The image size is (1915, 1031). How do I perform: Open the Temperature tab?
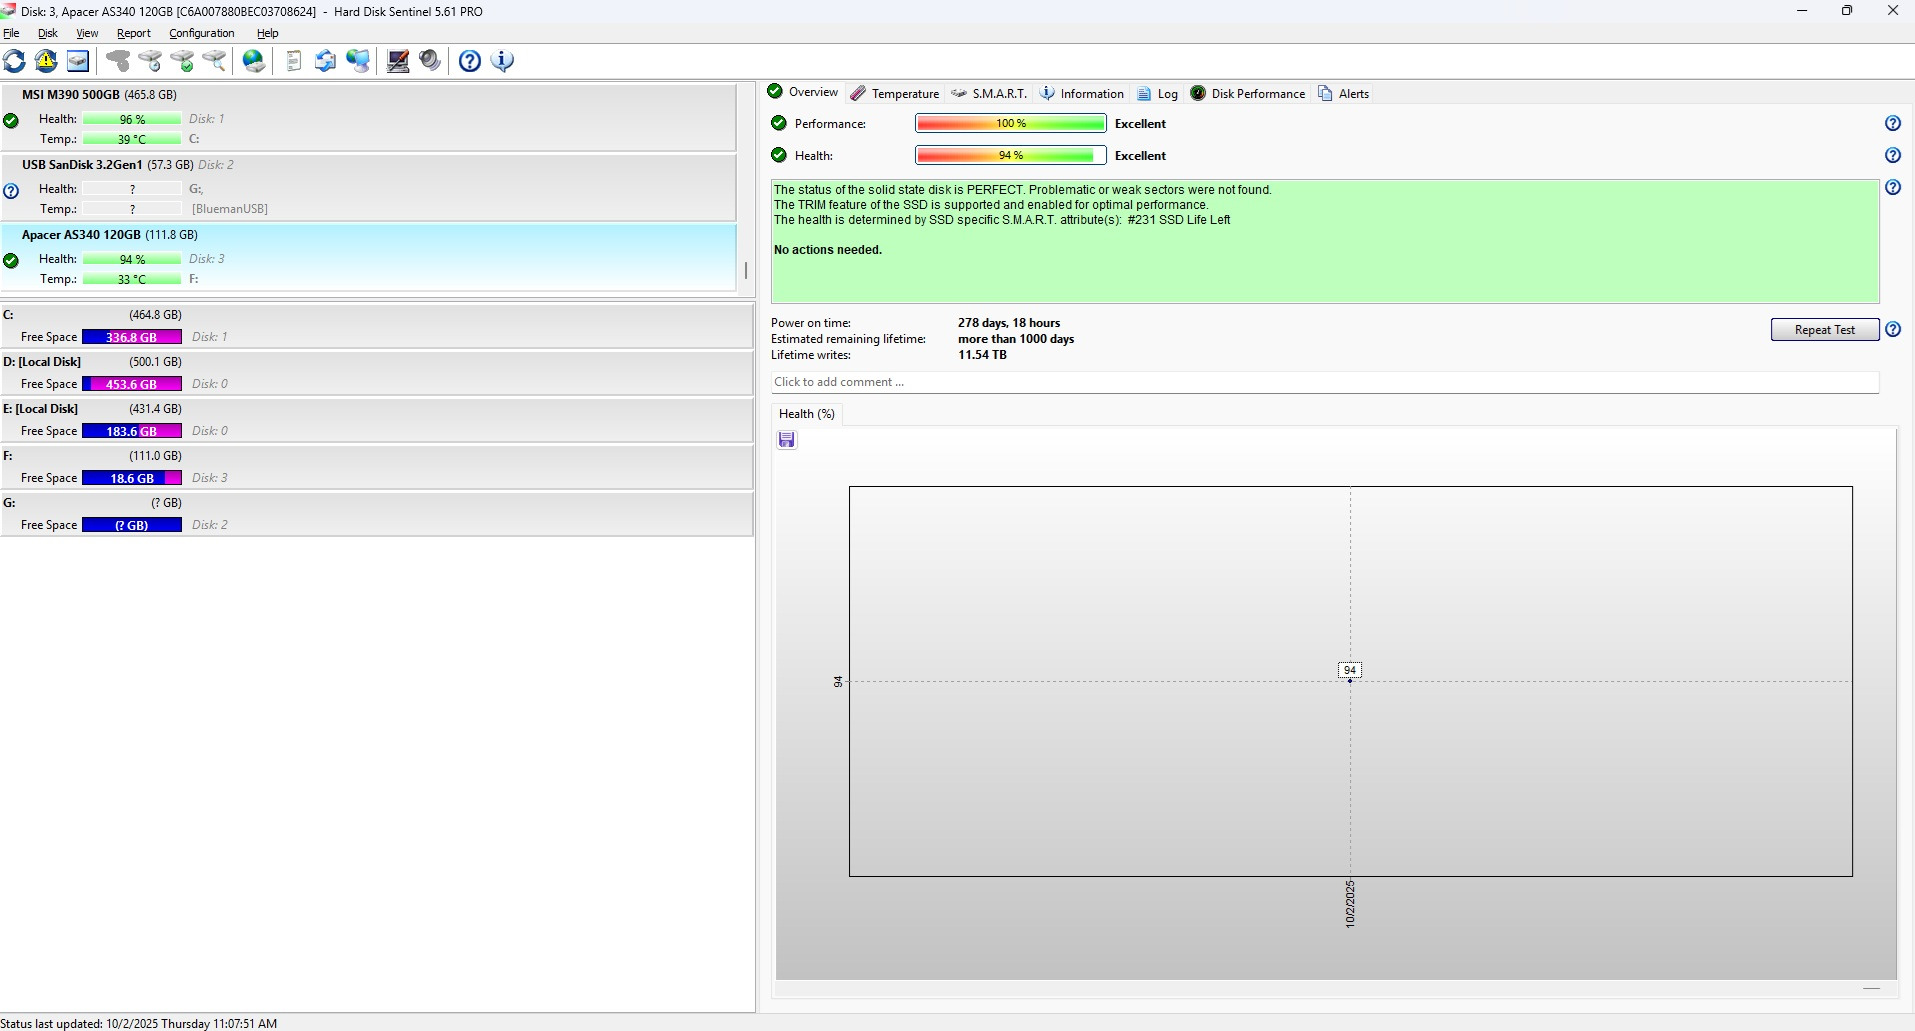(895, 94)
